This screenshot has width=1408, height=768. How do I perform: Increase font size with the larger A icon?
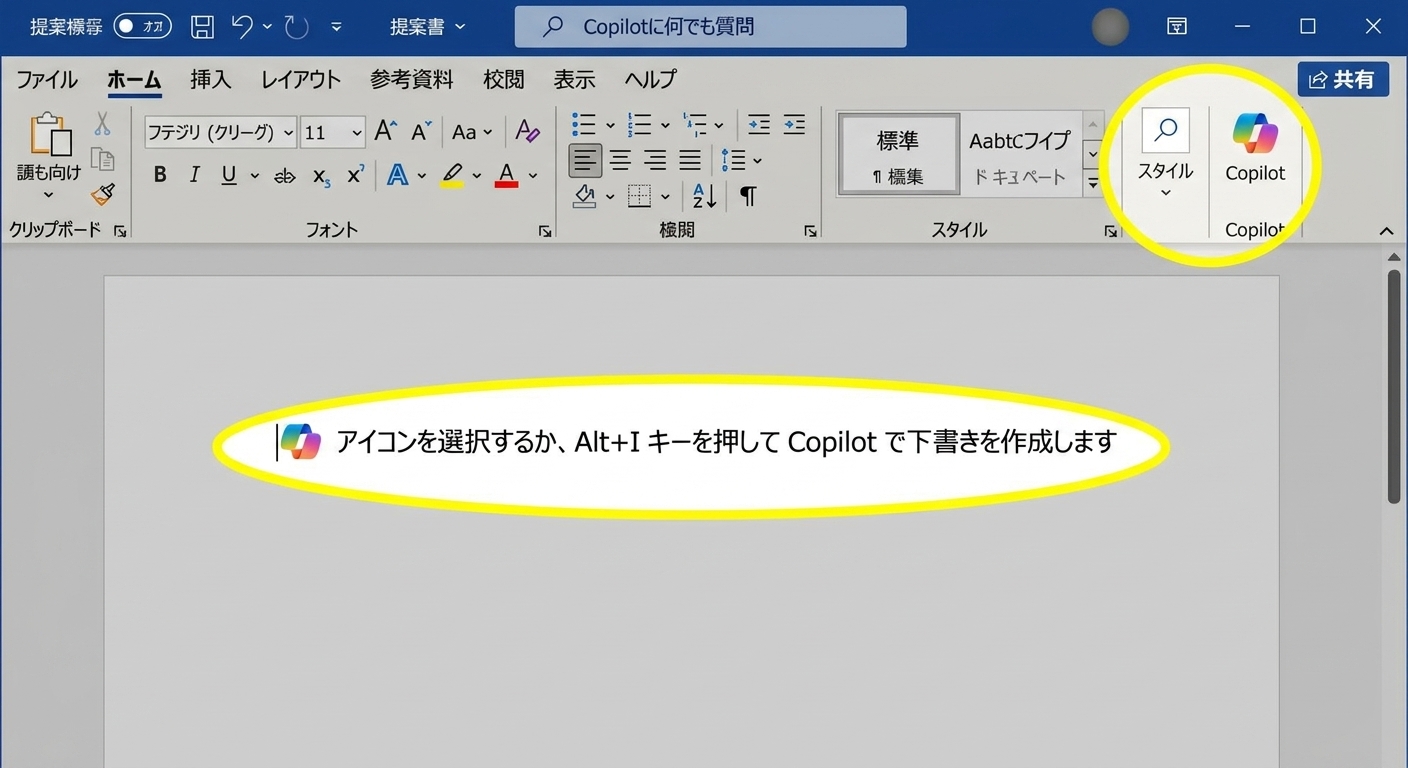[x=385, y=131]
